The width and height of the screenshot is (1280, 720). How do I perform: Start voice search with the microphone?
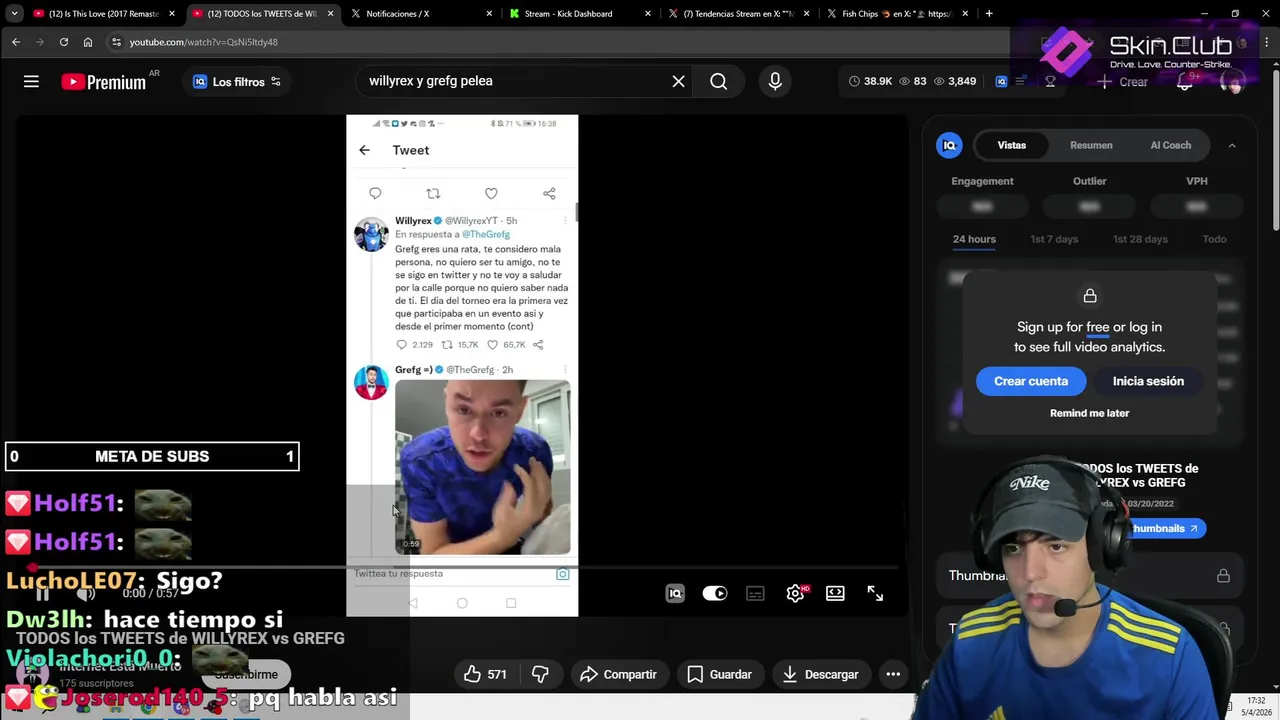pos(775,81)
